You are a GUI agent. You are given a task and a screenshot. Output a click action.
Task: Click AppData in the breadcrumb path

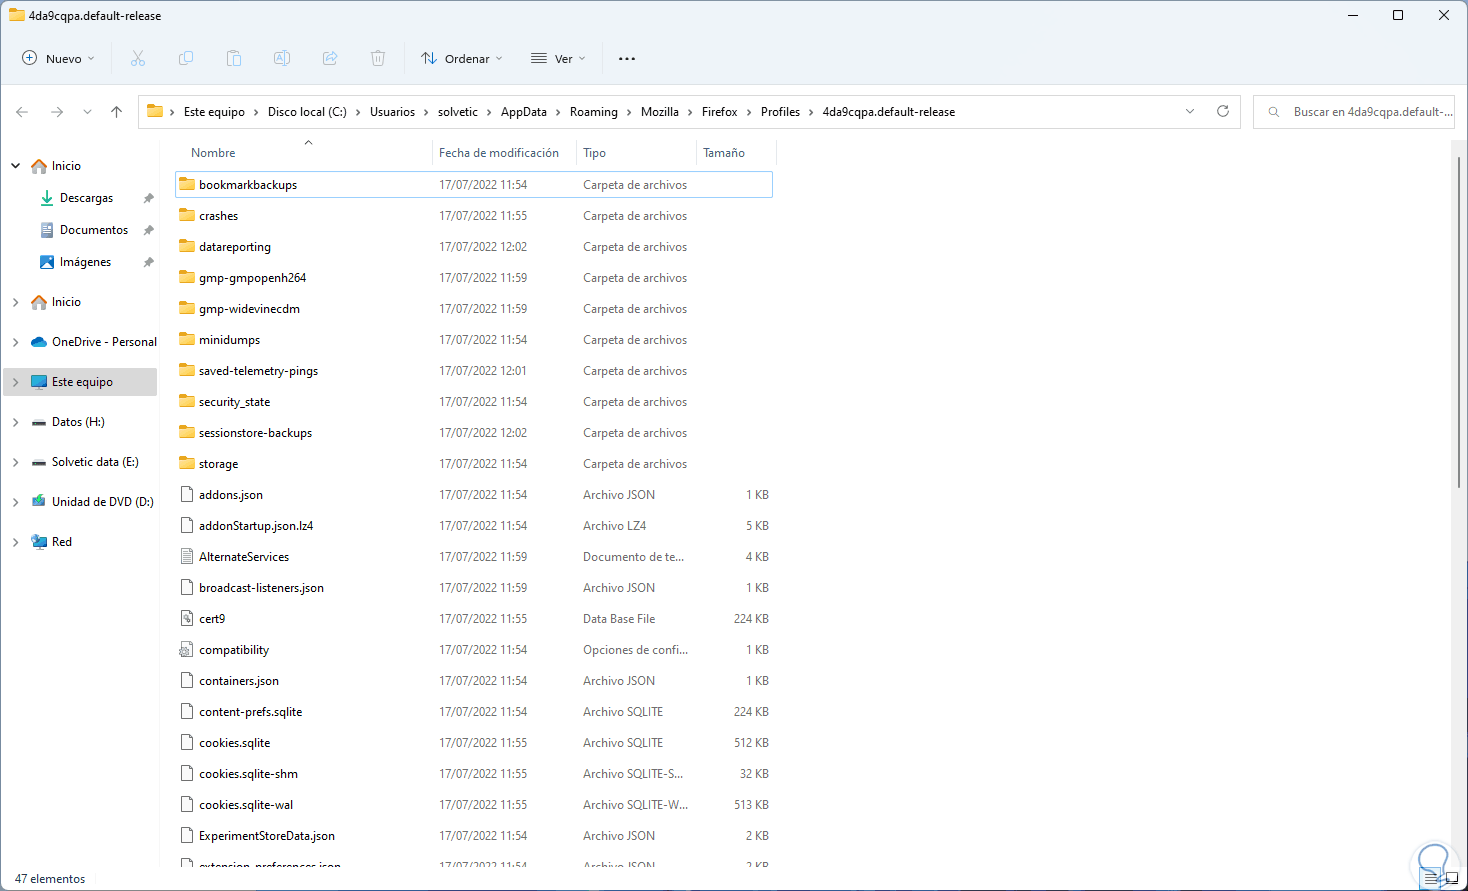524,112
